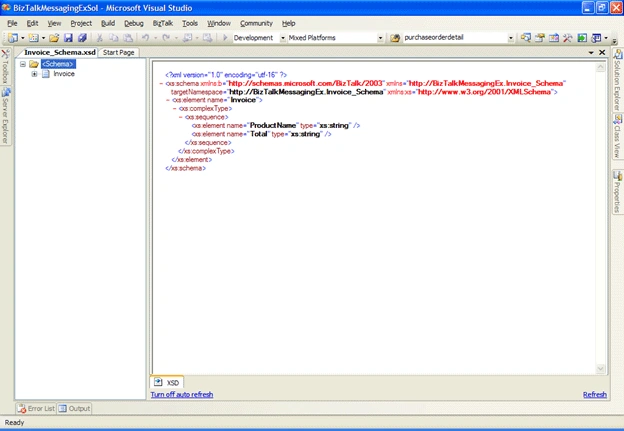624x431 pixels.
Task: Select the Invoice tree item
Action: click(64, 74)
